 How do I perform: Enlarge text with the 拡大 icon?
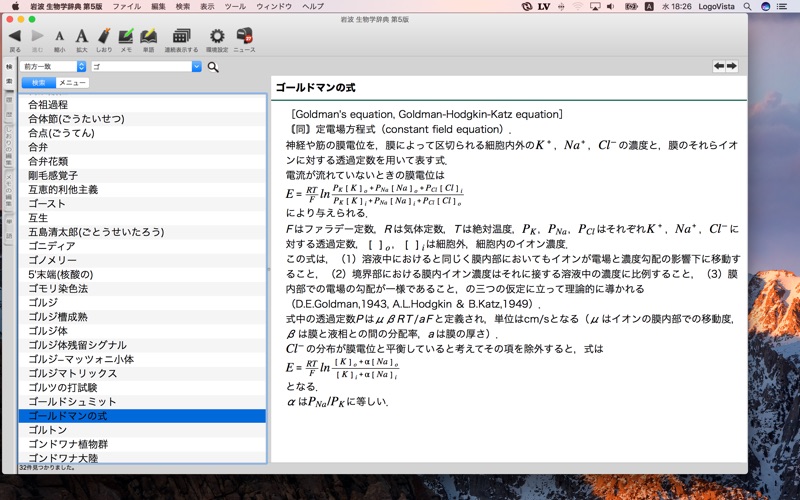click(81, 36)
